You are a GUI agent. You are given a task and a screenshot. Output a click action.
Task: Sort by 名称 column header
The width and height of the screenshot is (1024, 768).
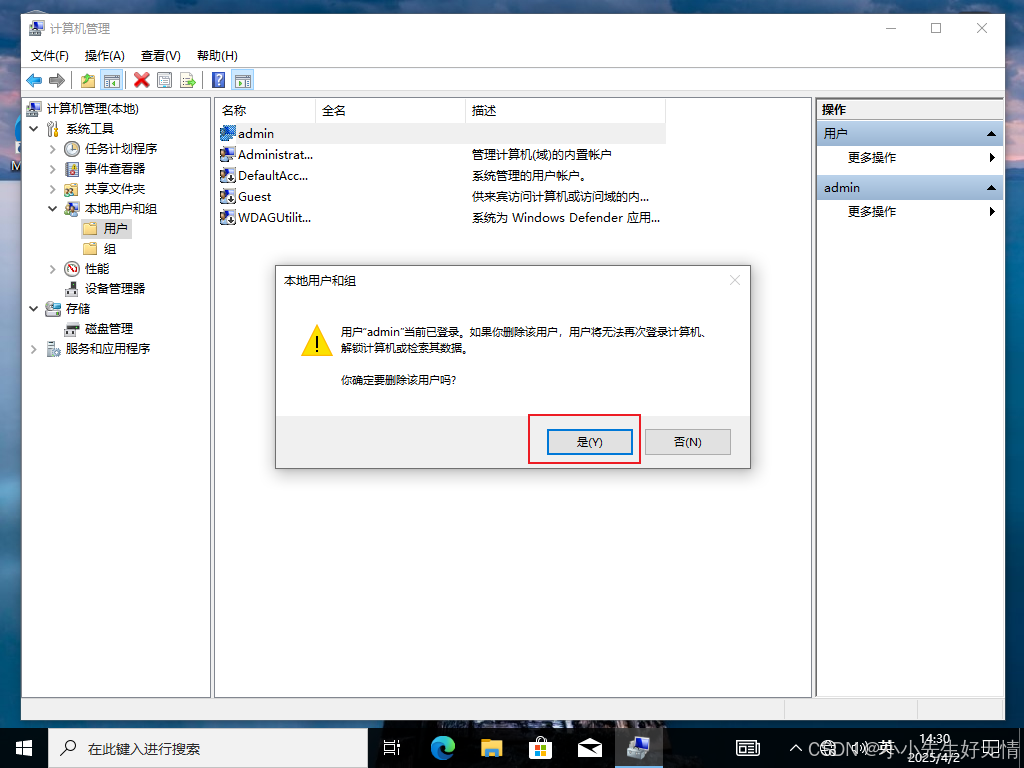pyautogui.click(x=266, y=110)
